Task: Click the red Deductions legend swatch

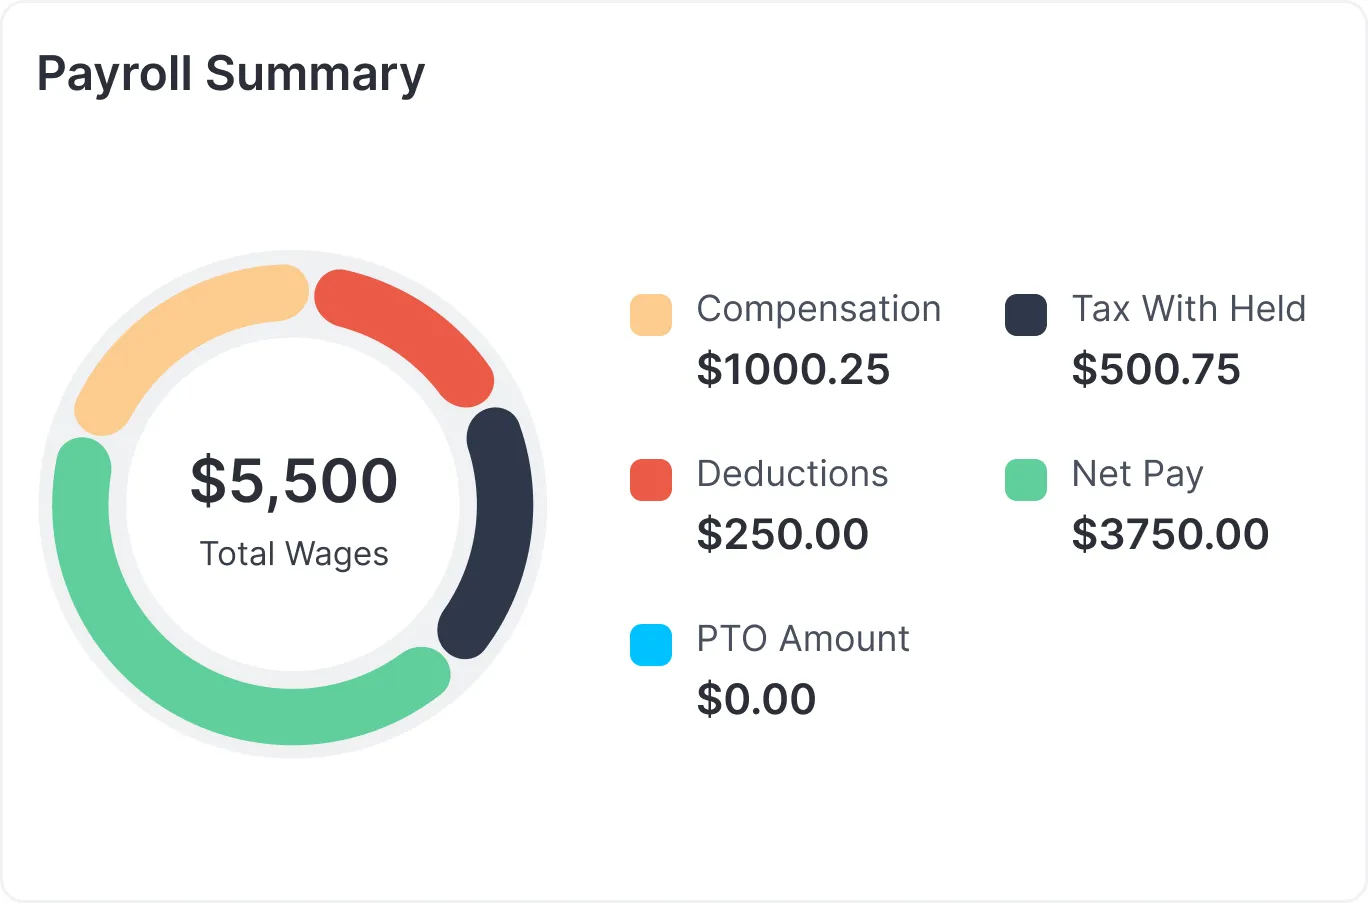Action: (x=650, y=480)
